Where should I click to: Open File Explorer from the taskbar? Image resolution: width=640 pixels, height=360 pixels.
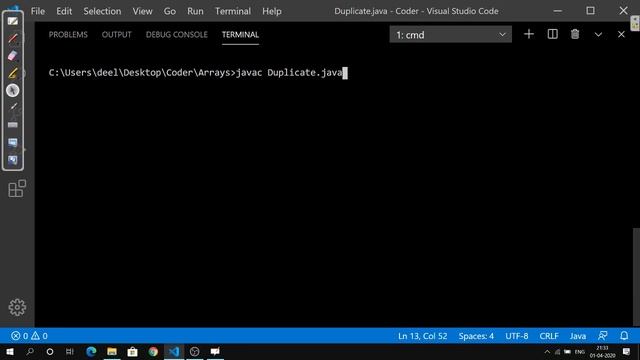pos(112,351)
